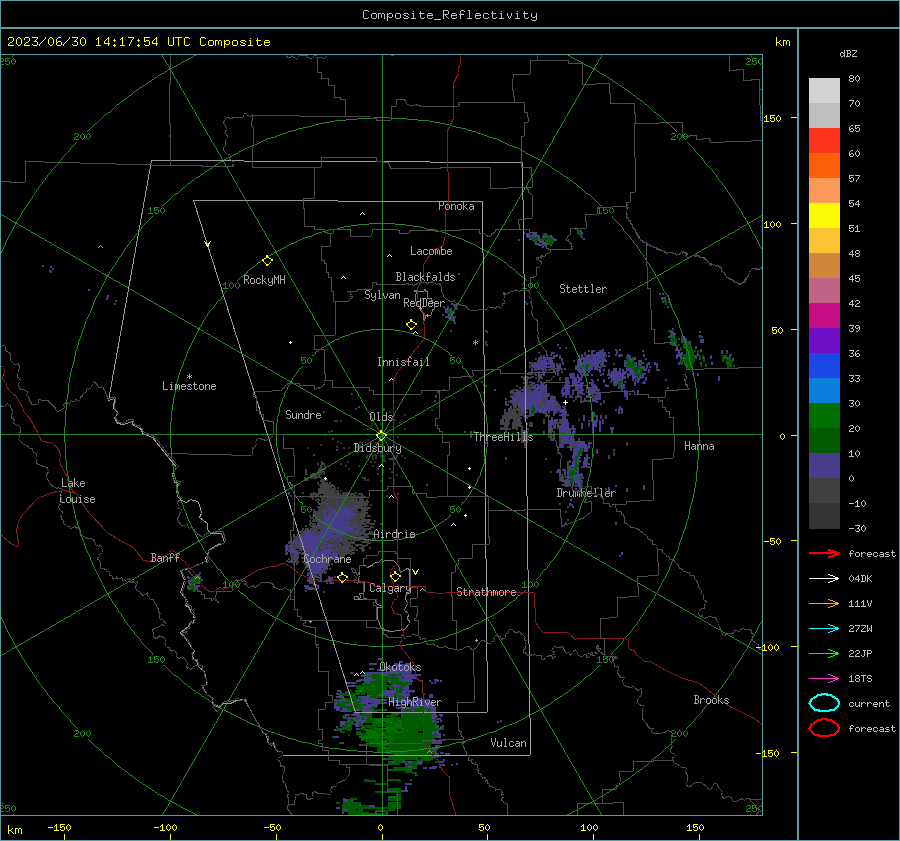Viewport: 900px width, 841px height.
Task: Click the Innisfail city label
Action: 403,362
